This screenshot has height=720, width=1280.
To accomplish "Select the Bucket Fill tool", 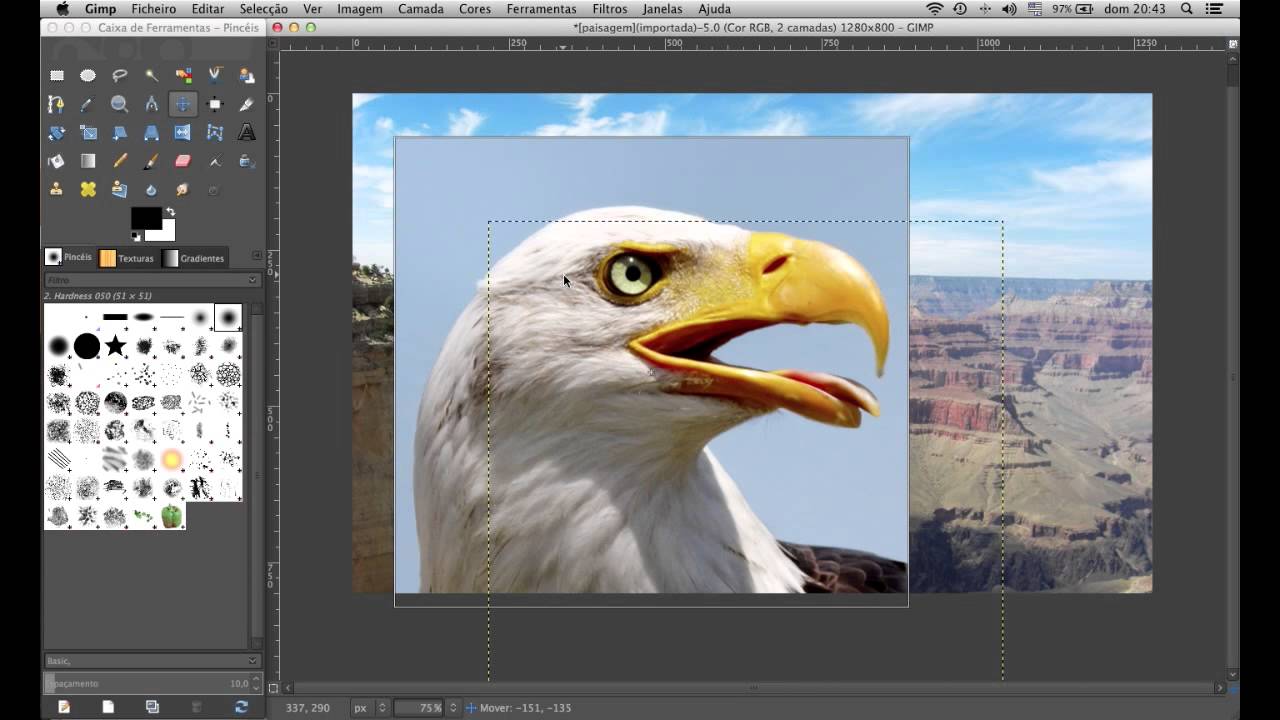I will (57, 161).
